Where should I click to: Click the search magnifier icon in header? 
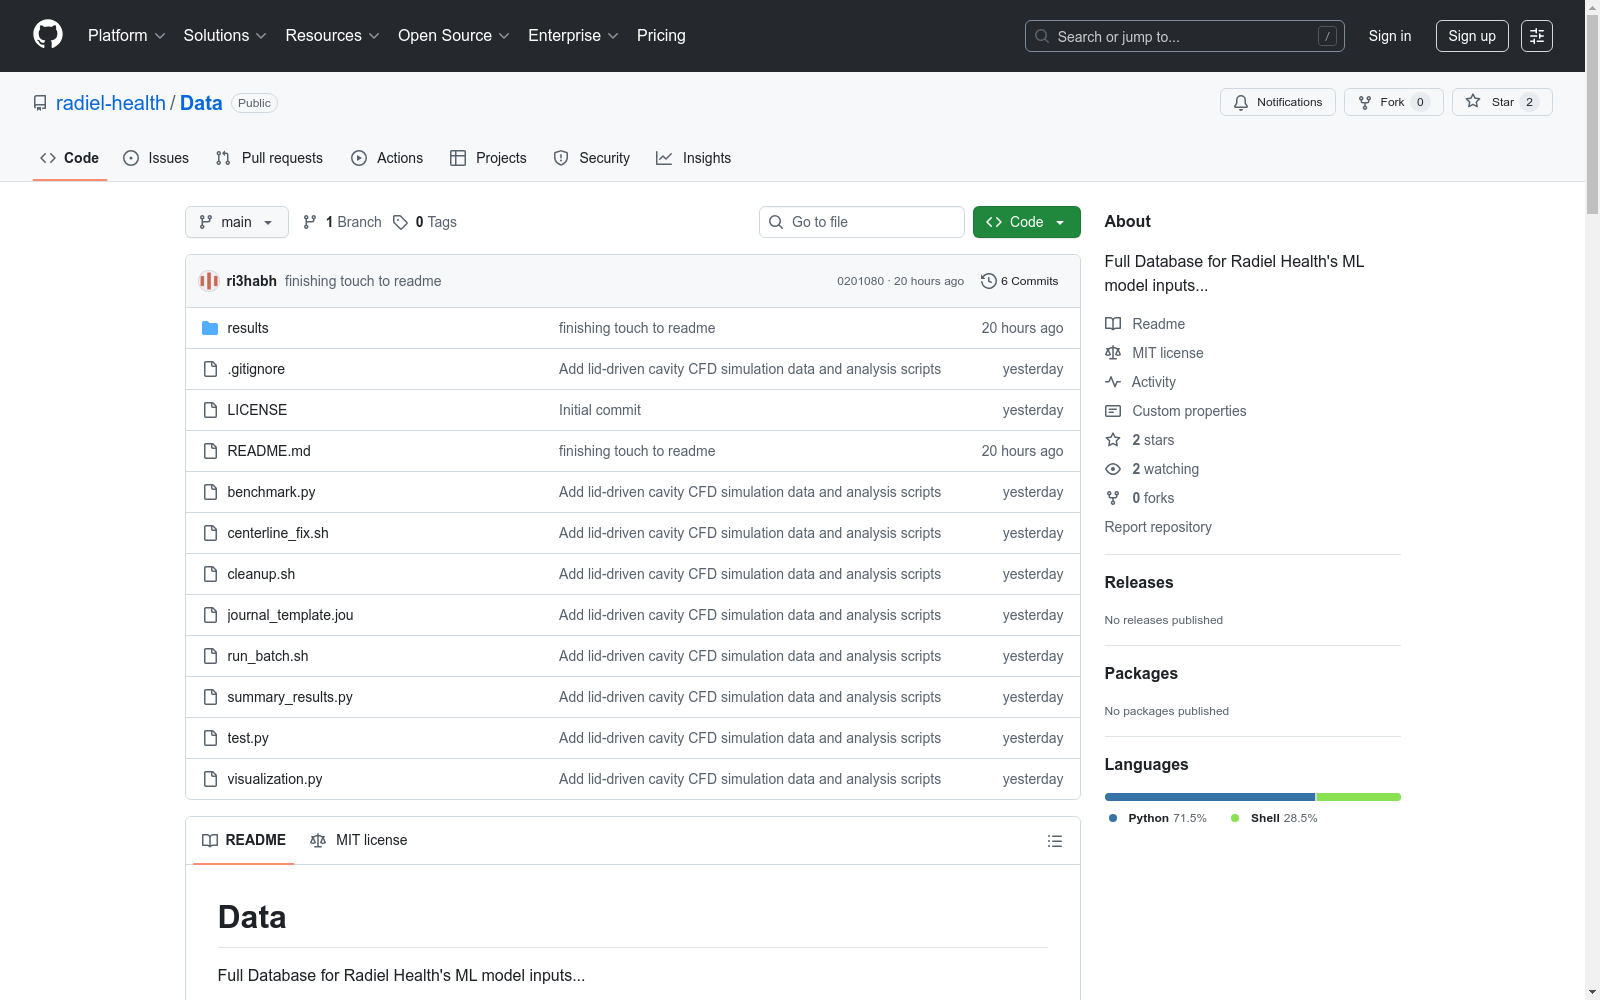[1042, 36]
